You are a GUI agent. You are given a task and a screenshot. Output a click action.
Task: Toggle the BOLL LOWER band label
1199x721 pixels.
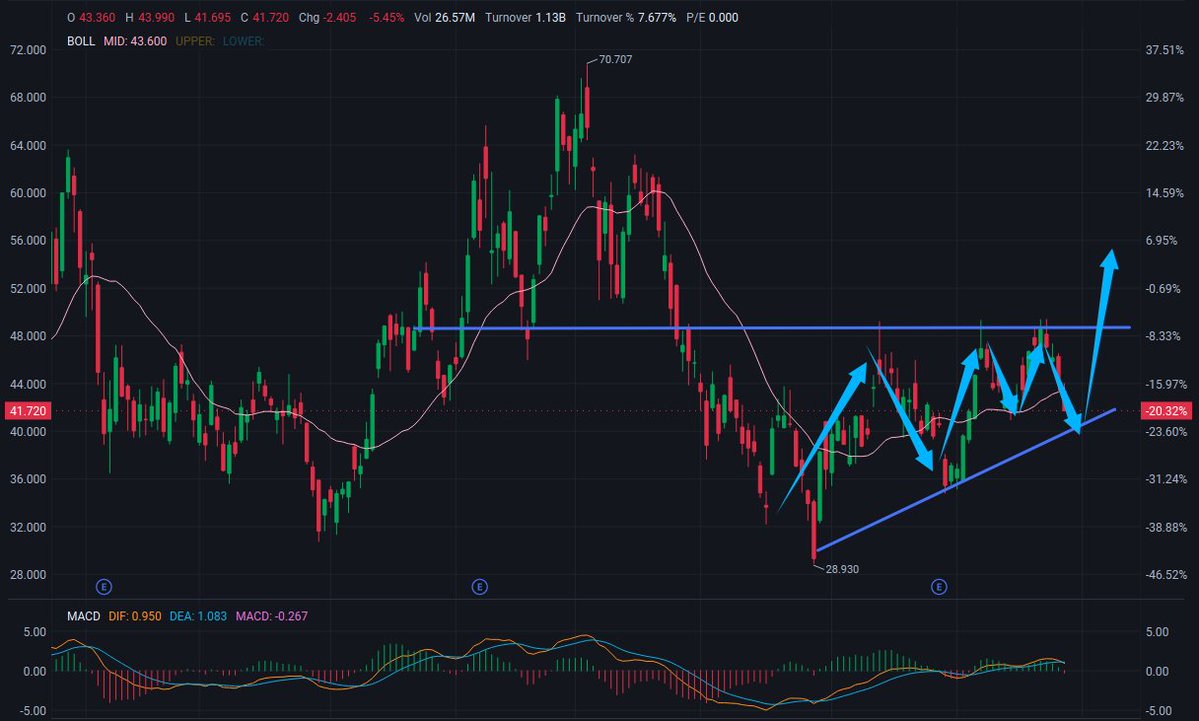(243, 41)
